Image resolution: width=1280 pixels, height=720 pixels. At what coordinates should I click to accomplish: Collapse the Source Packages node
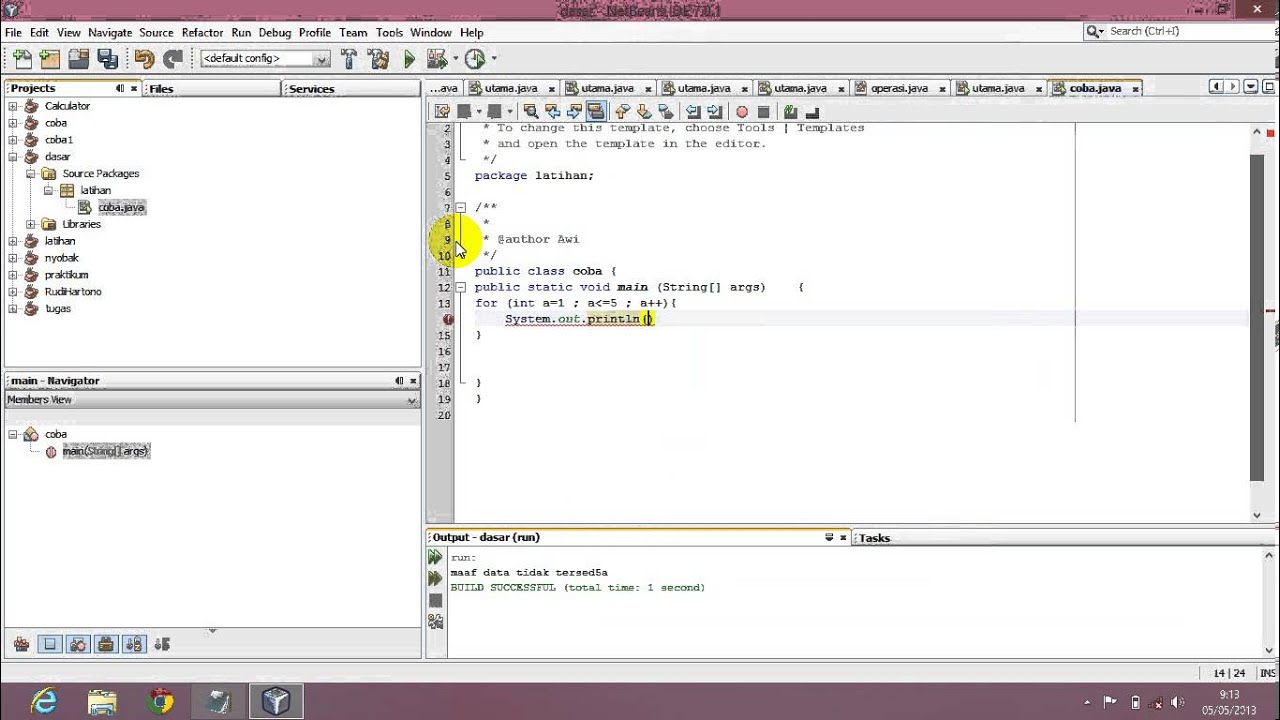(30, 174)
